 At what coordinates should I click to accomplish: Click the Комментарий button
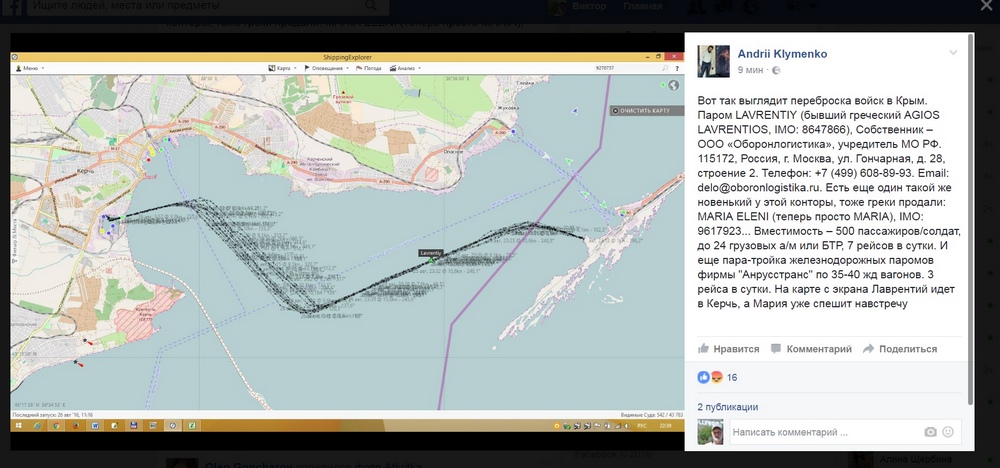tap(811, 349)
